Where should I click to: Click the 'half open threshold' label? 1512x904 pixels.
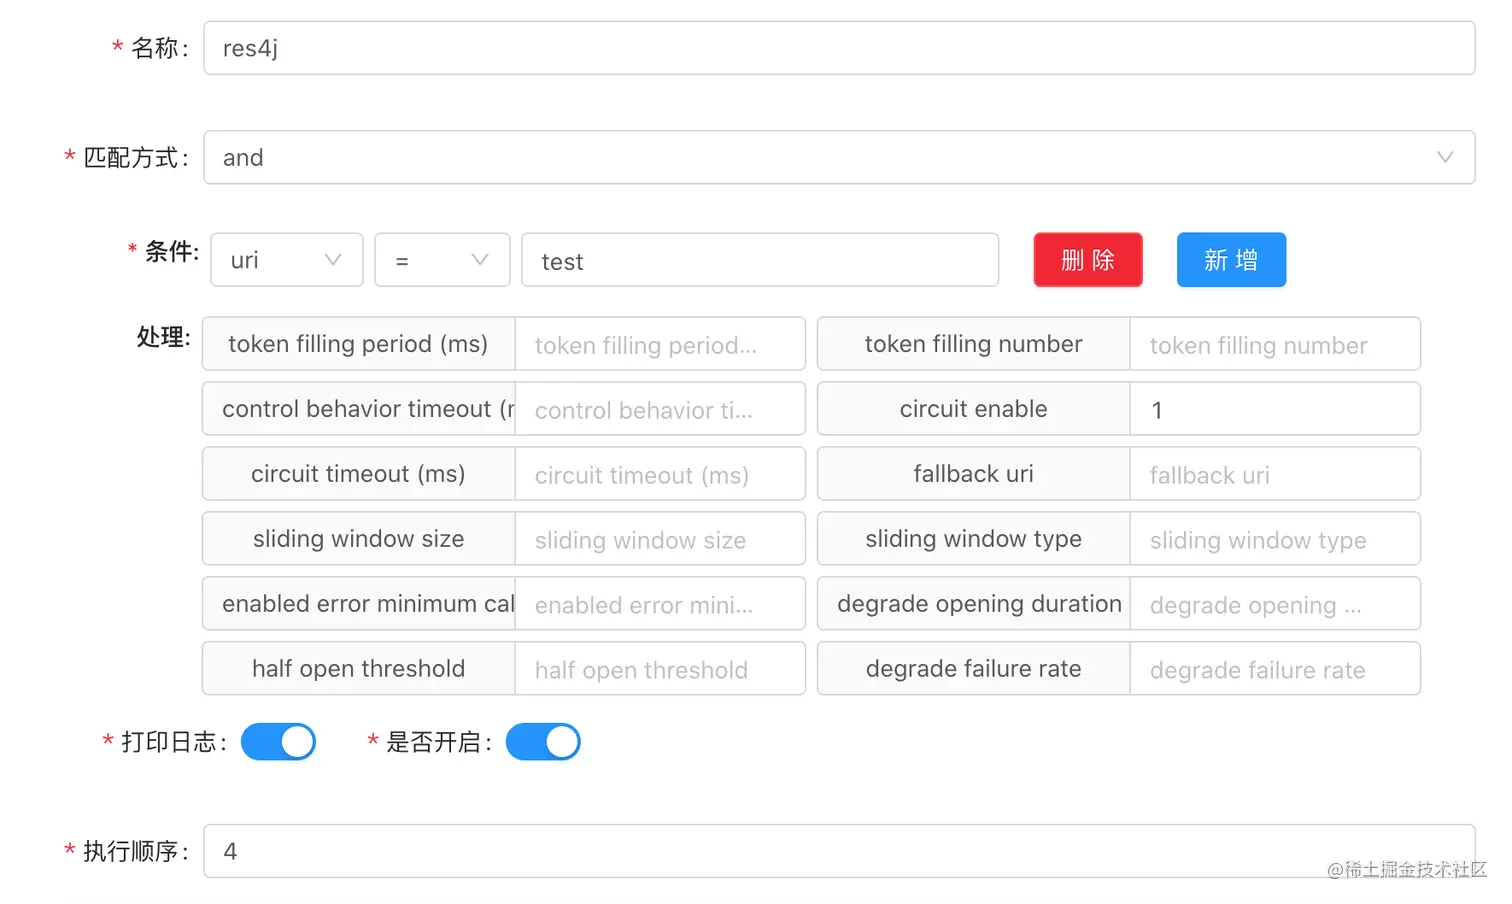pos(358,669)
